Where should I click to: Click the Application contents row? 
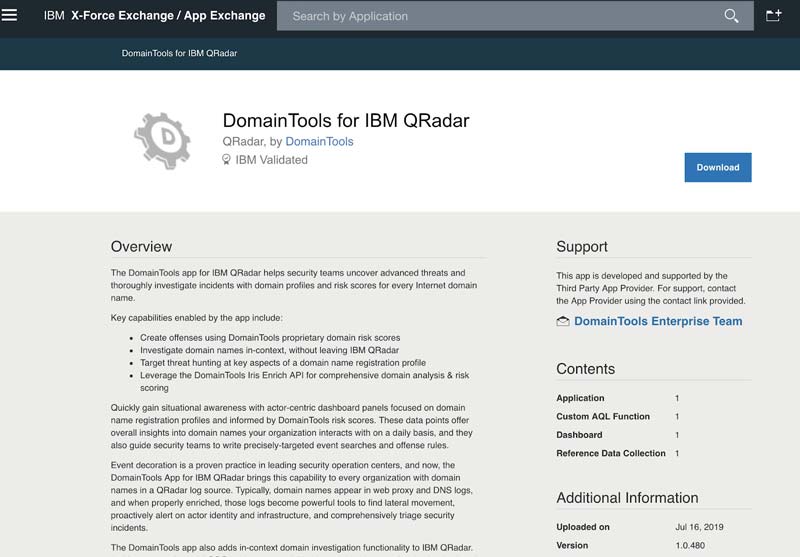(x=618, y=398)
